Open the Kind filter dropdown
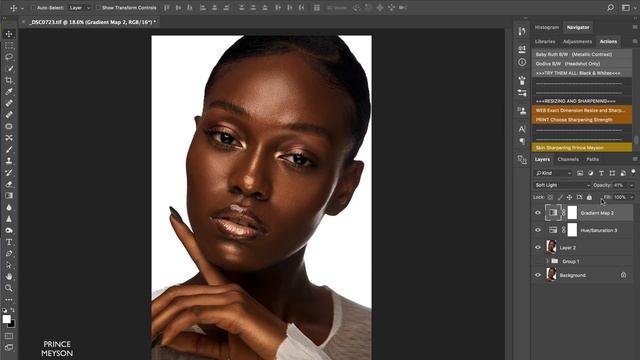Screen dimensions: 640x360 click(553, 173)
